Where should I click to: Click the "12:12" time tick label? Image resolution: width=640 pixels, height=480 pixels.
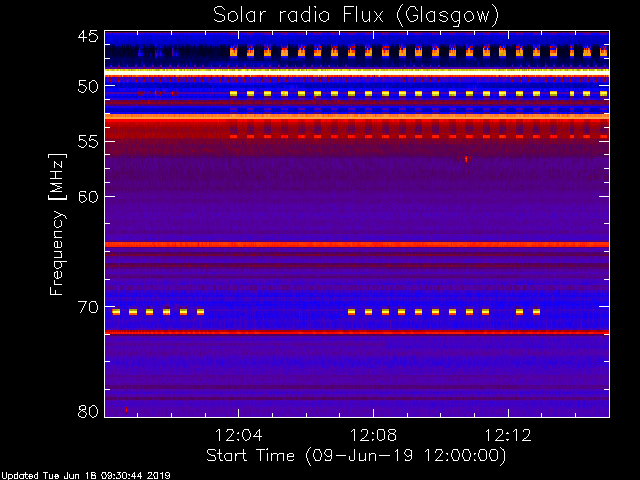pos(508,435)
